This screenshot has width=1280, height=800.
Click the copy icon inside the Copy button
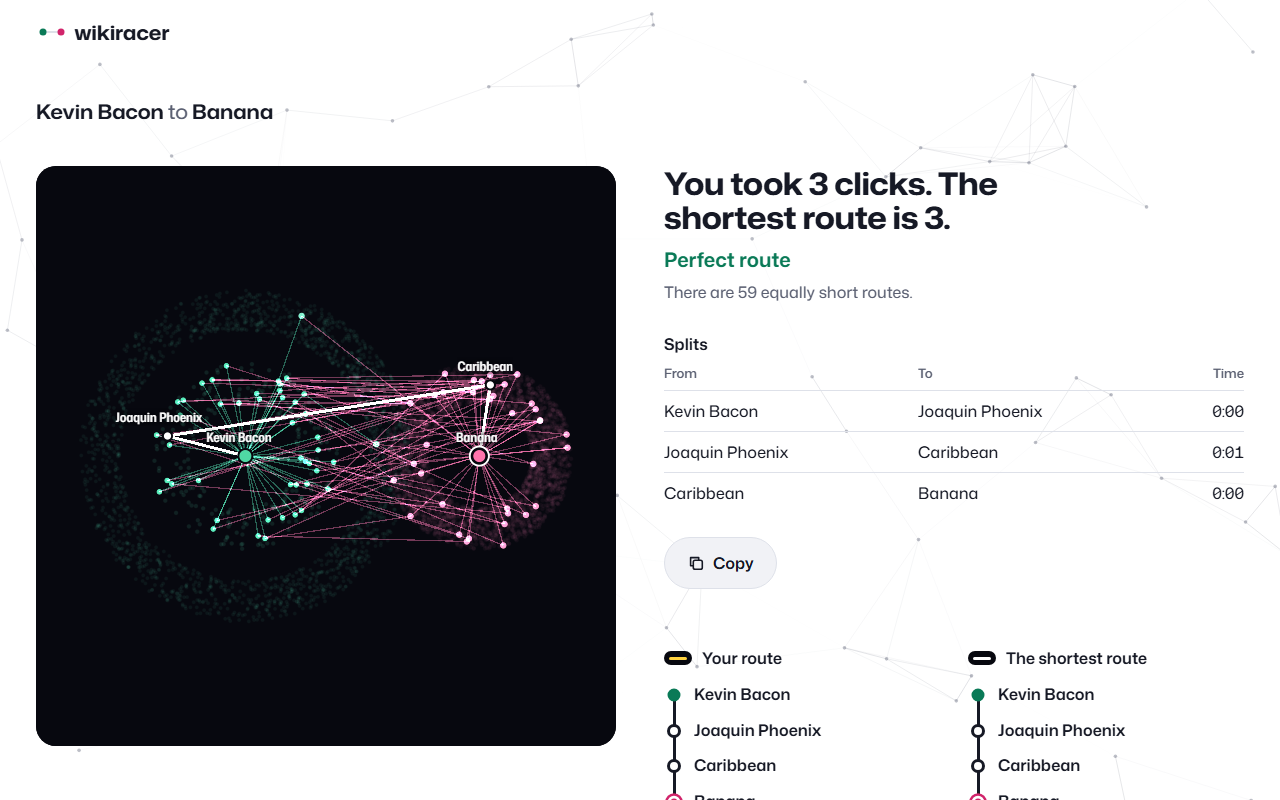[696, 563]
